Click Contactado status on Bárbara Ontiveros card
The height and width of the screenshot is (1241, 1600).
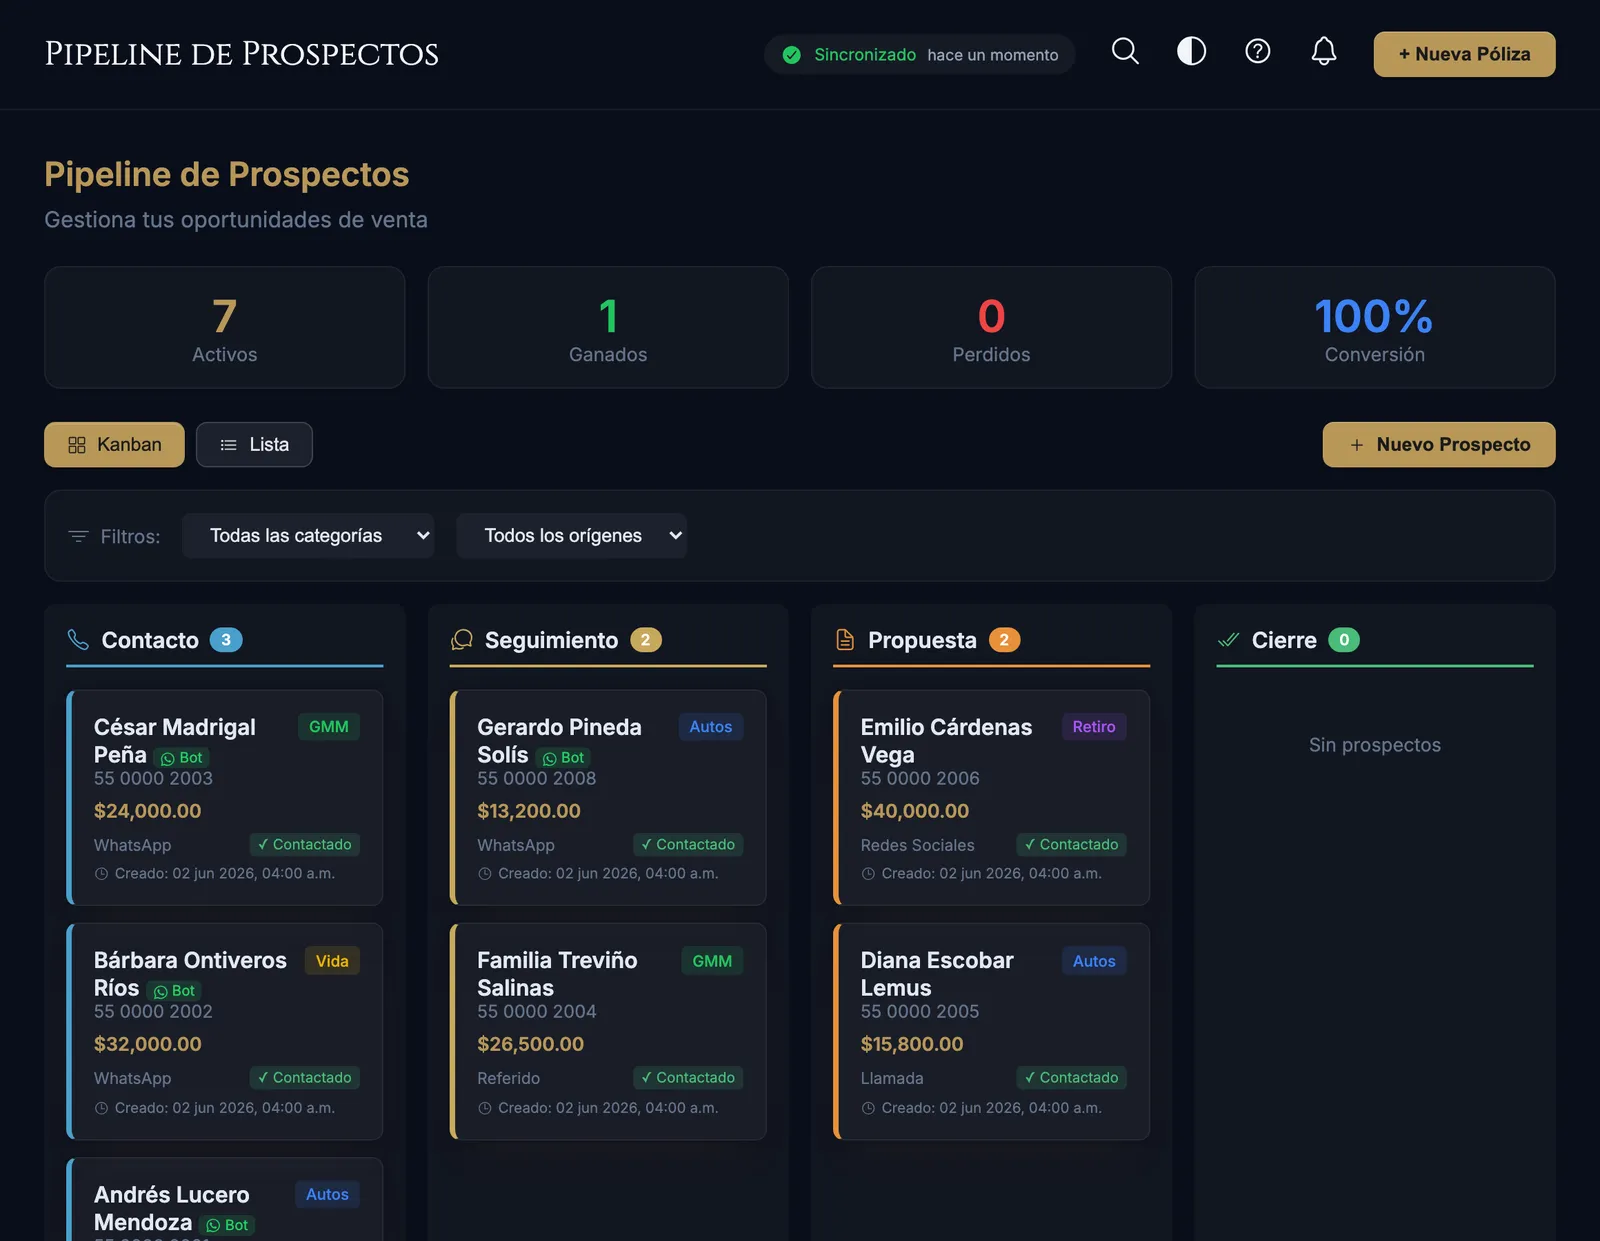coord(305,1078)
